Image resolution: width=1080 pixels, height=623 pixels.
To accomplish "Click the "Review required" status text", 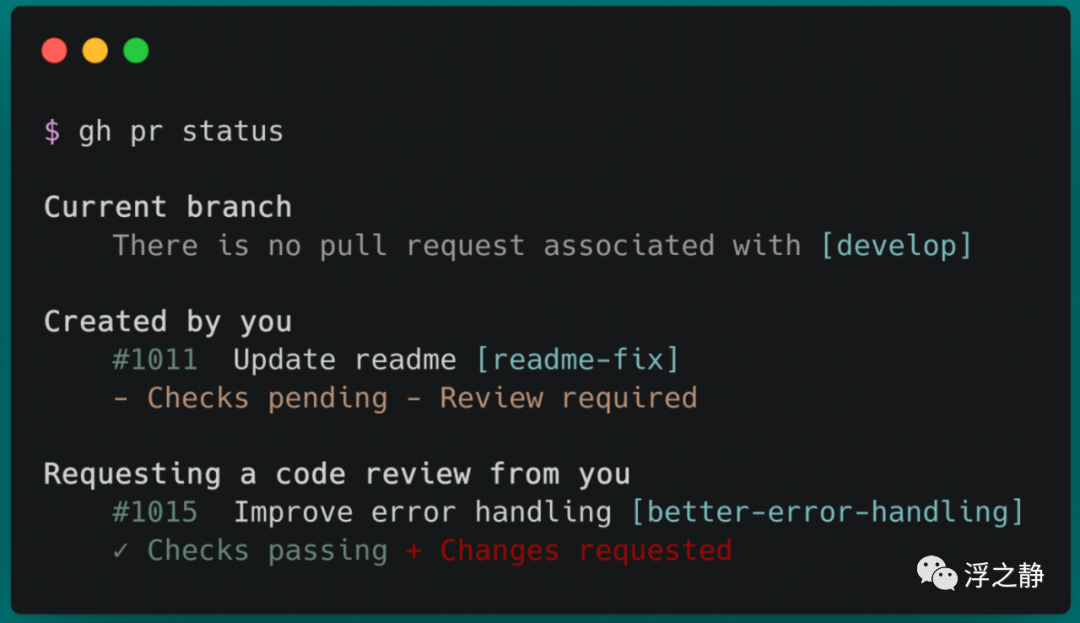I will 568,398.
